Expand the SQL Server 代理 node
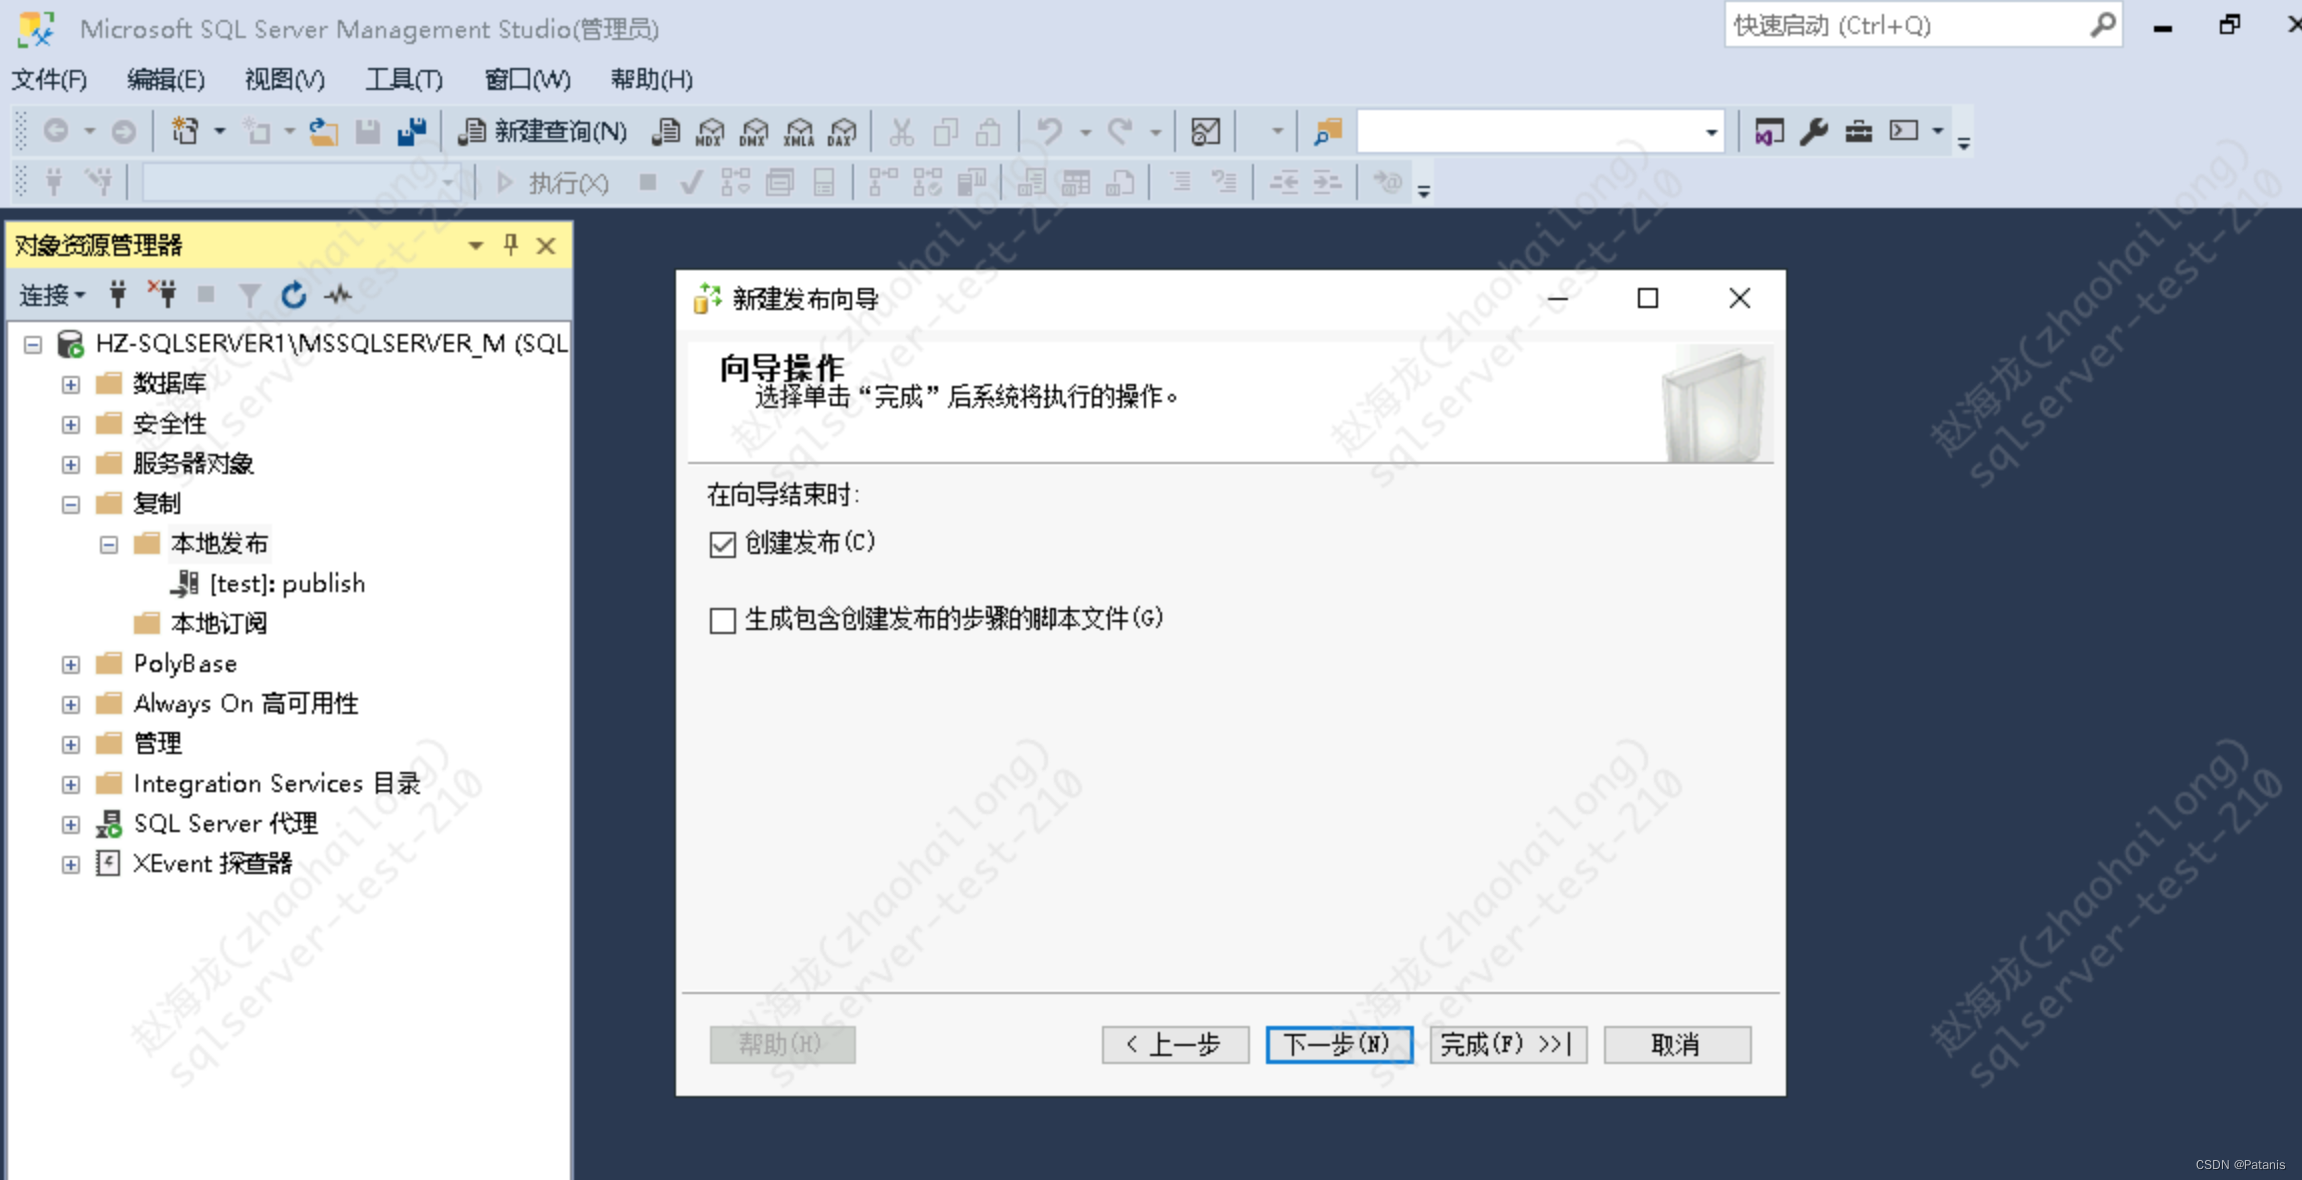 (70, 824)
